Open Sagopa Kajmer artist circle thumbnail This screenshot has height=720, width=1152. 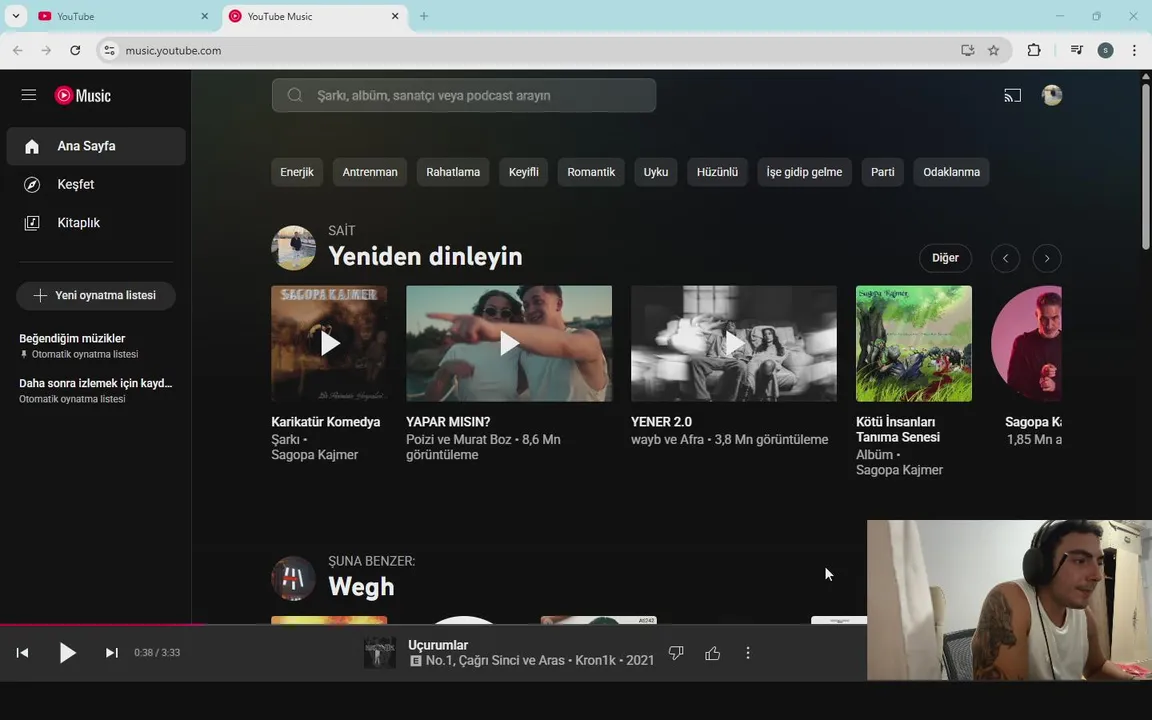1026,343
